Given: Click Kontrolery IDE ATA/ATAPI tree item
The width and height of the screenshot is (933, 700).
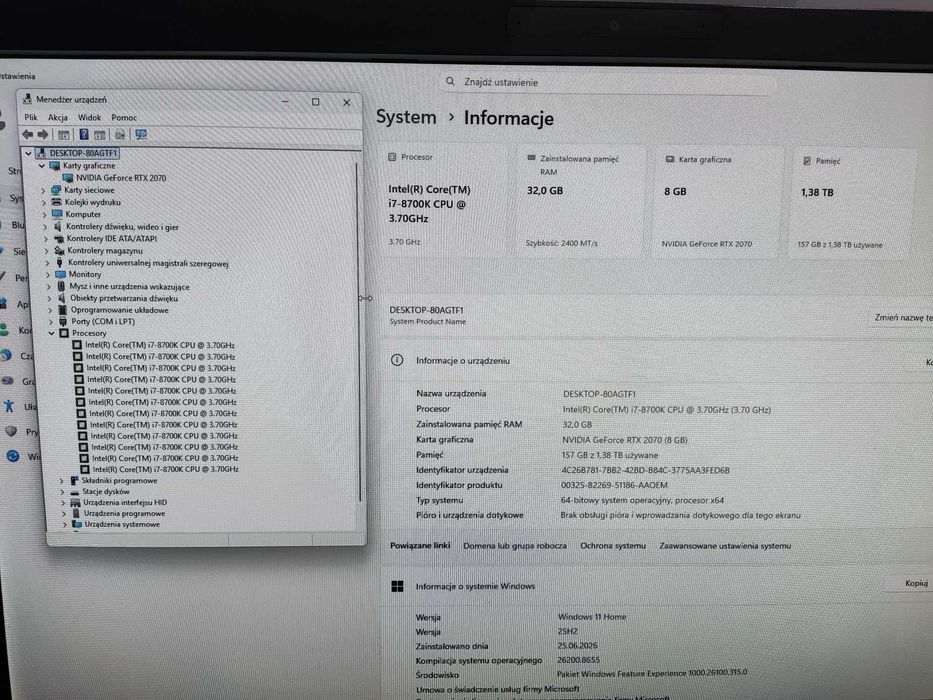Looking at the screenshot, I should (111, 239).
